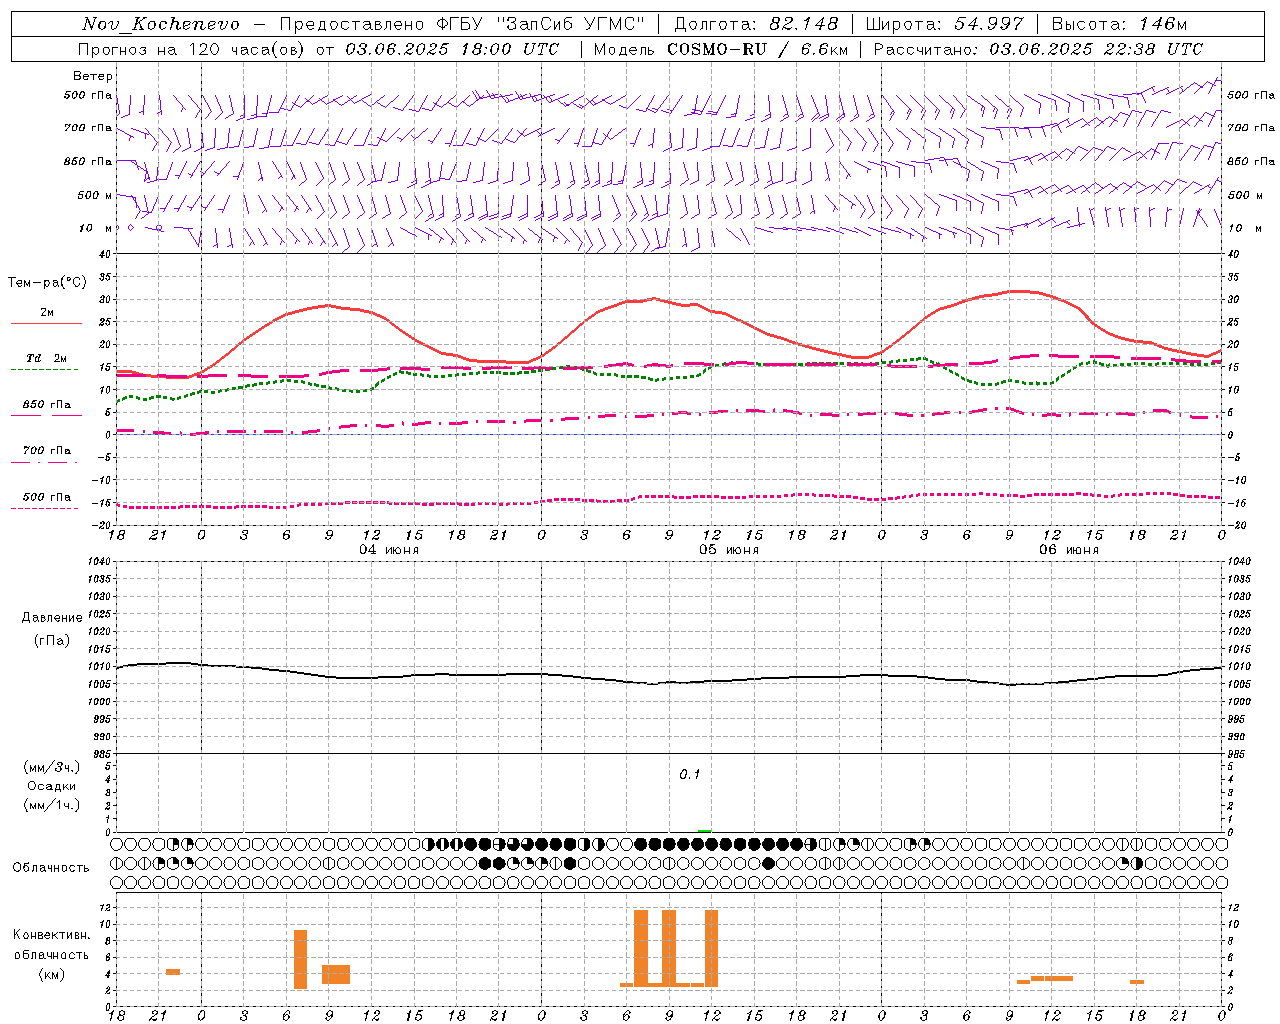Click the '(км)' convective cloud unit label
1280x1024 pixels.
(52, 974)
